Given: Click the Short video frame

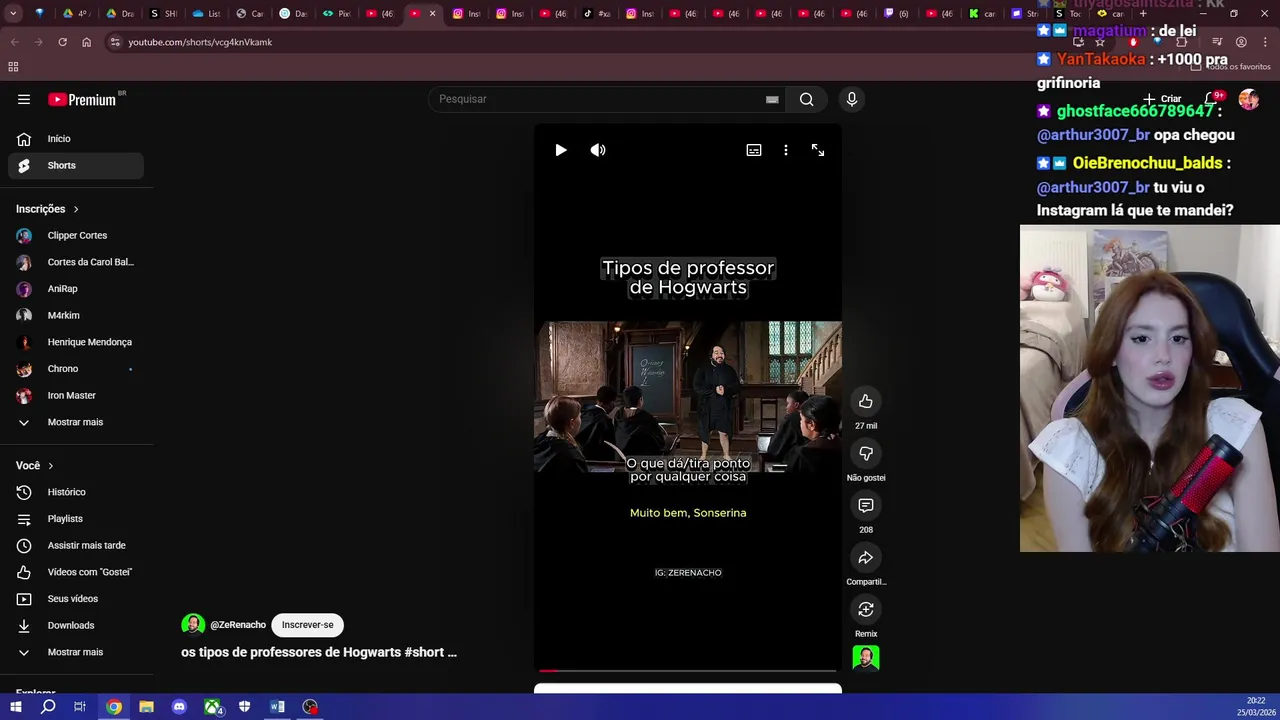Looking at the screenshot, I should [x=688, y=397].
